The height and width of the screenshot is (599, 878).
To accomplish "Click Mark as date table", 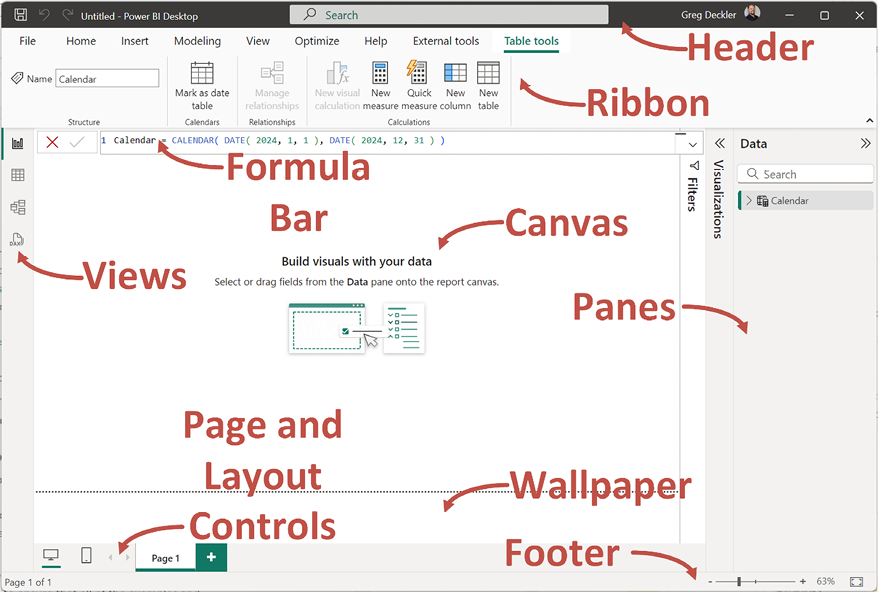I will 202,84.
